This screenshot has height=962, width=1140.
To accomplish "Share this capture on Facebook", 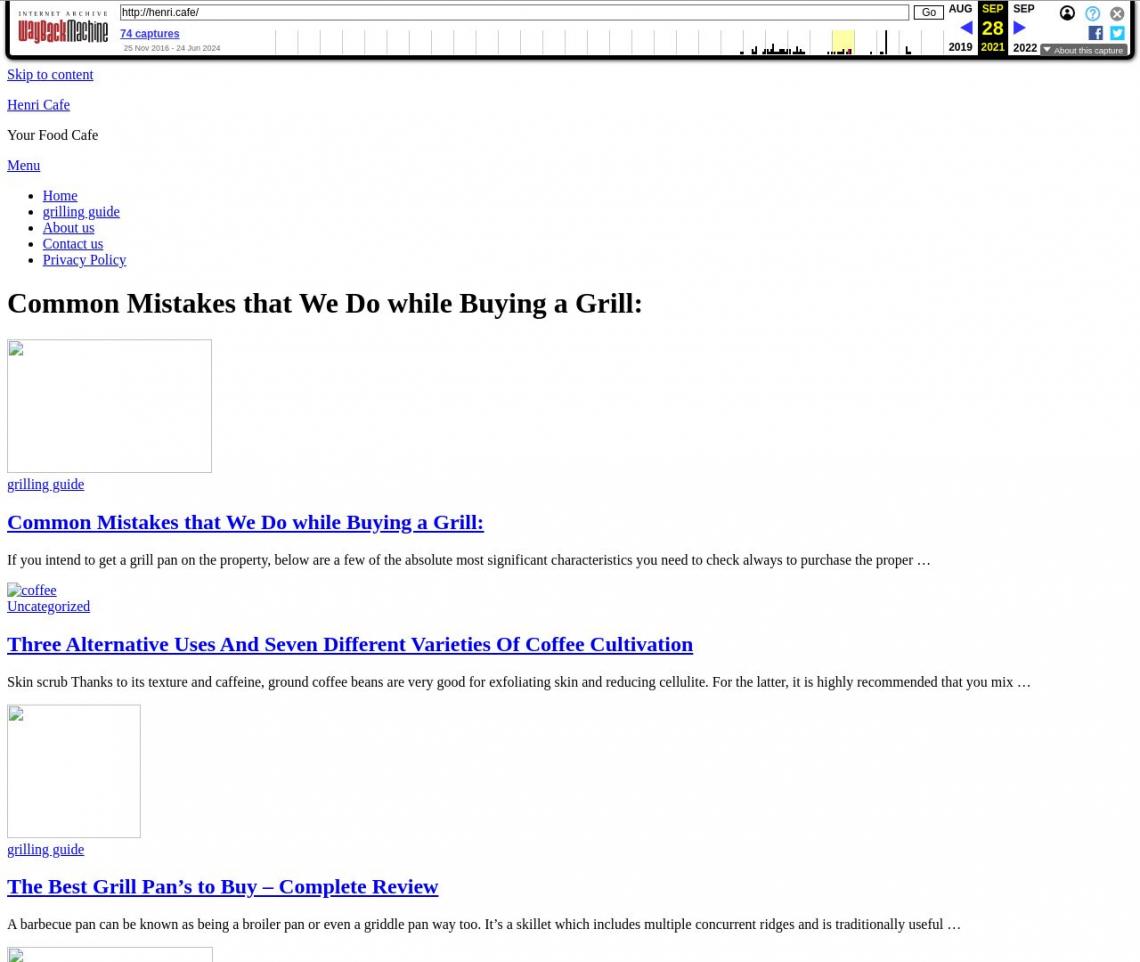I will point(1095,33).
